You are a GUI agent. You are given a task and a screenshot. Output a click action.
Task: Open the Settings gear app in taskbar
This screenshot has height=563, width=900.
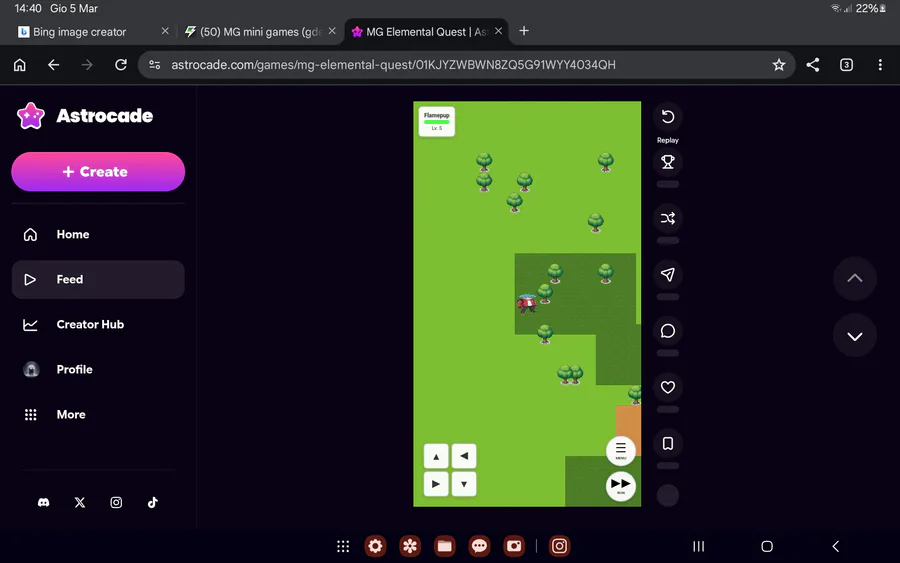coord(375,546)
